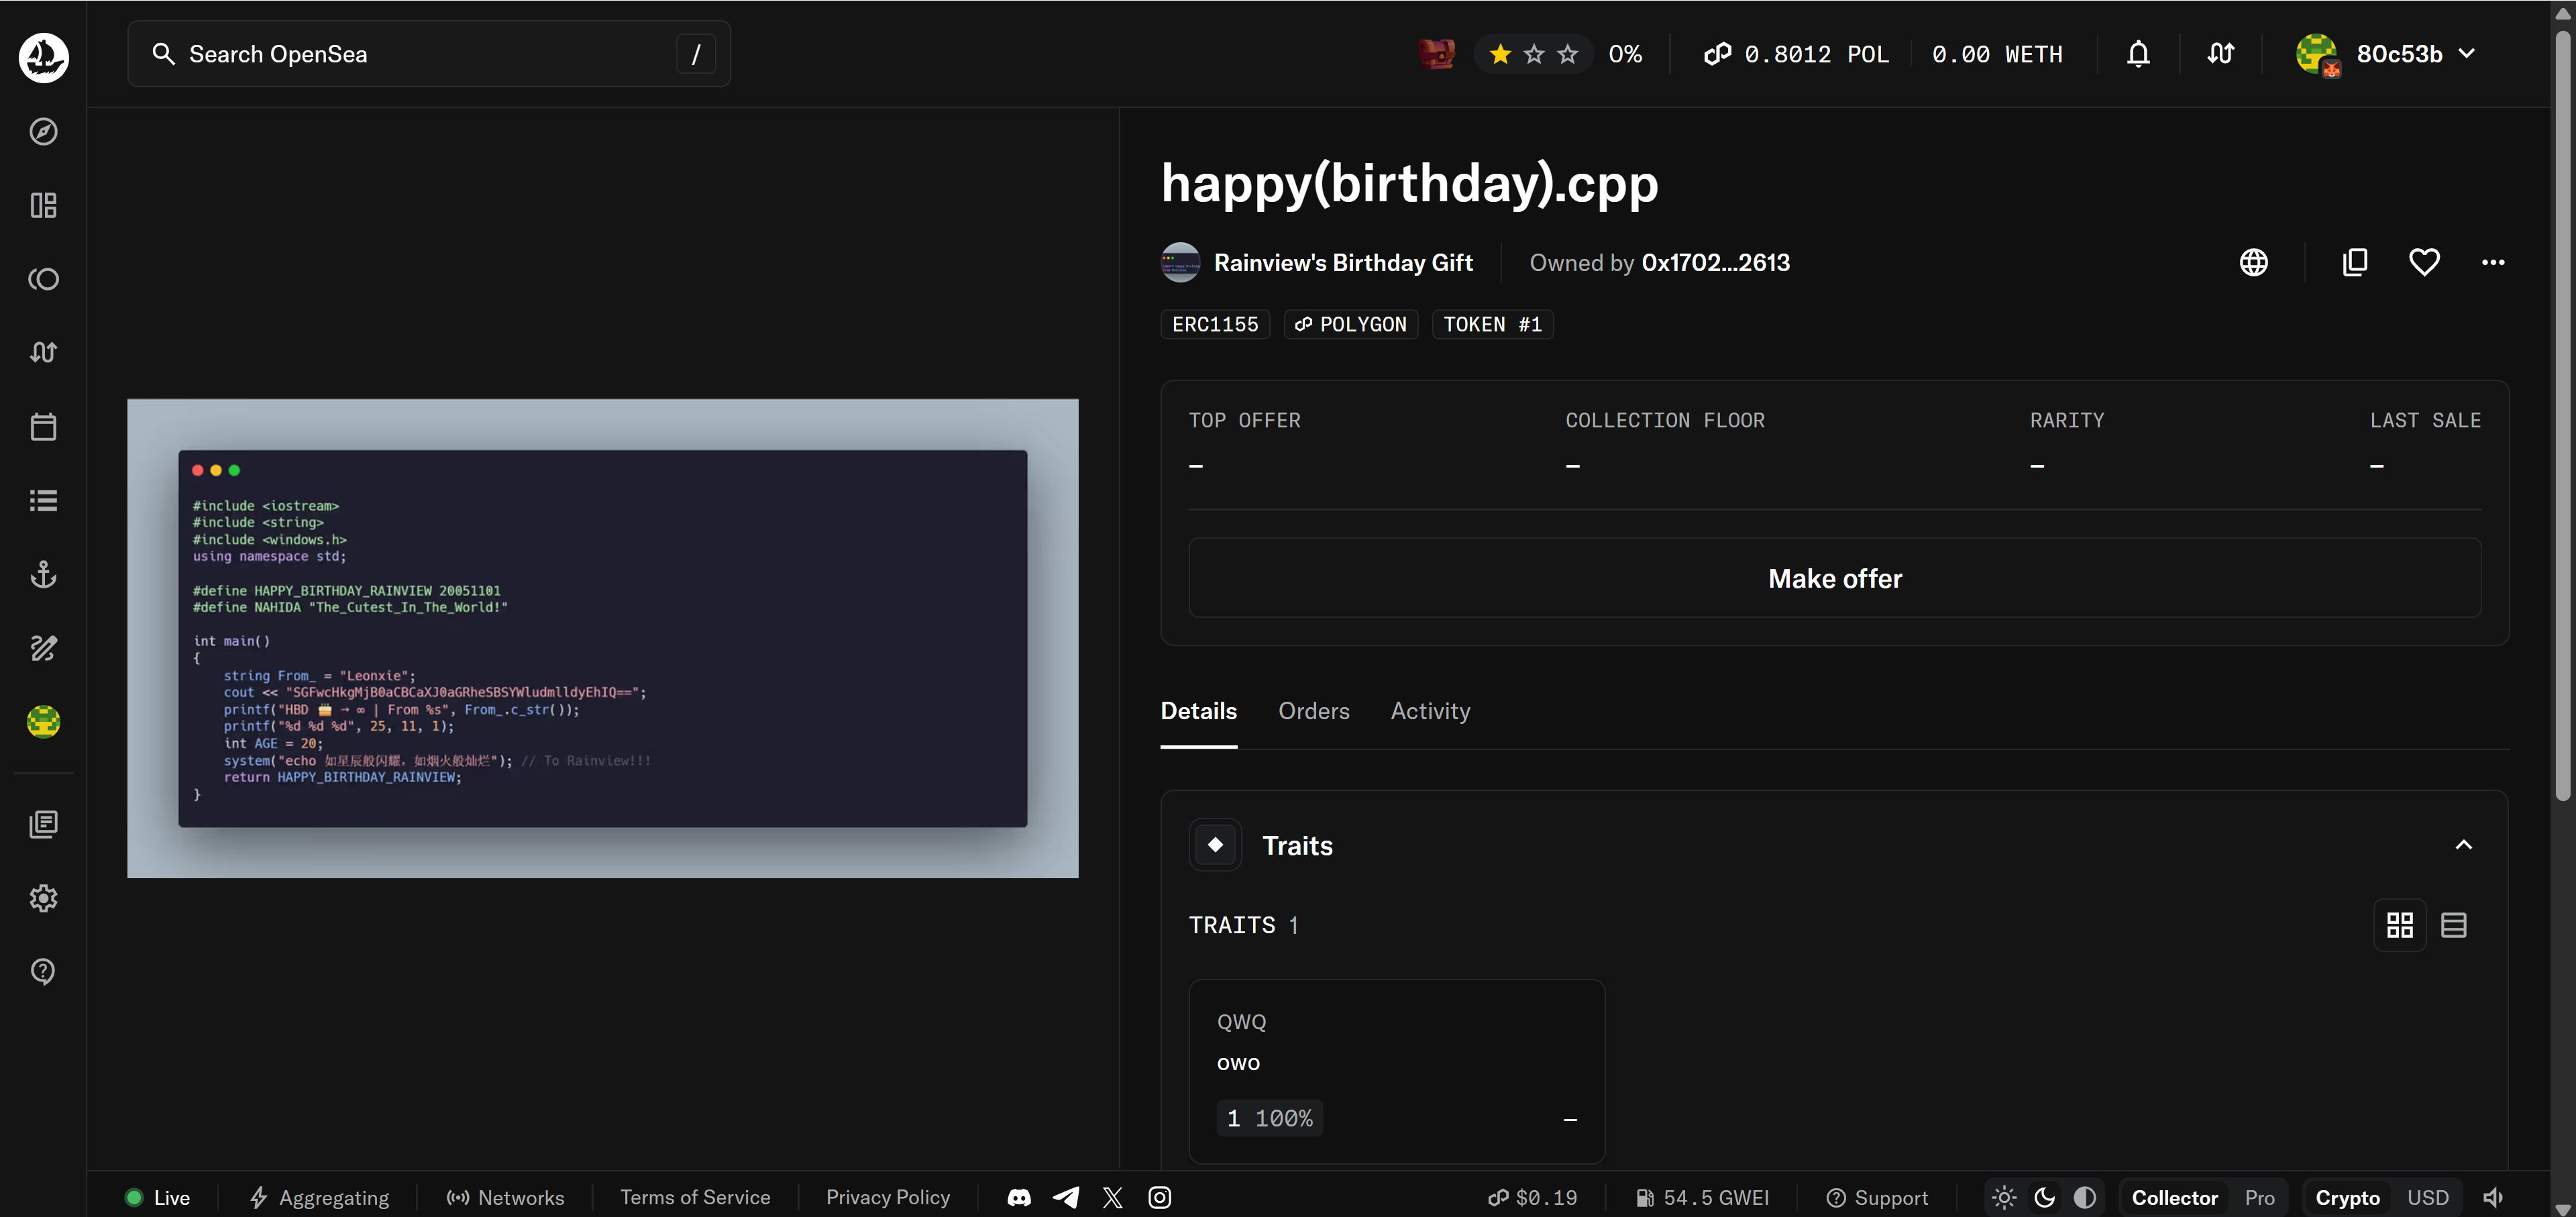Viewport: 2576px width, 1217px height.
Task: Switch to the Orders tab
Action: [1313, 711]
